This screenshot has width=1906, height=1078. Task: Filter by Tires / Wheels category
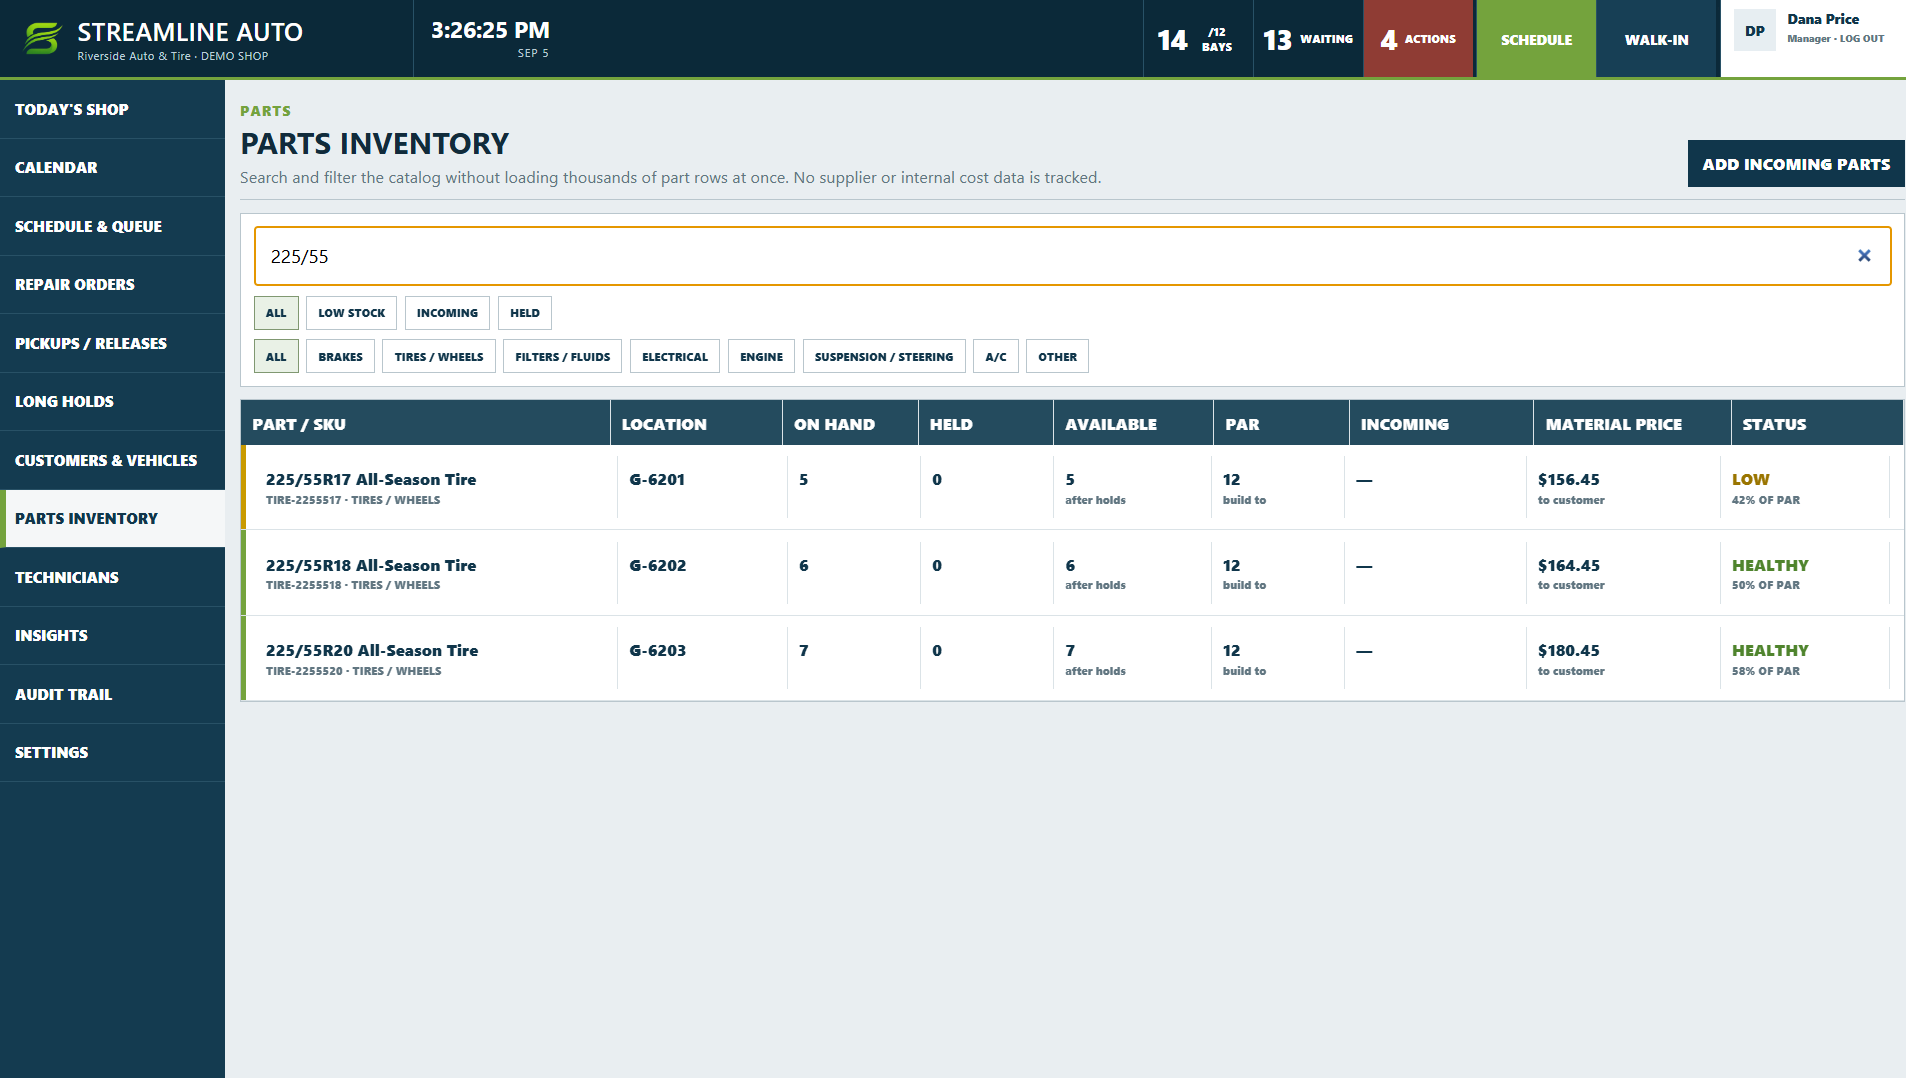[x=438, y=357]
